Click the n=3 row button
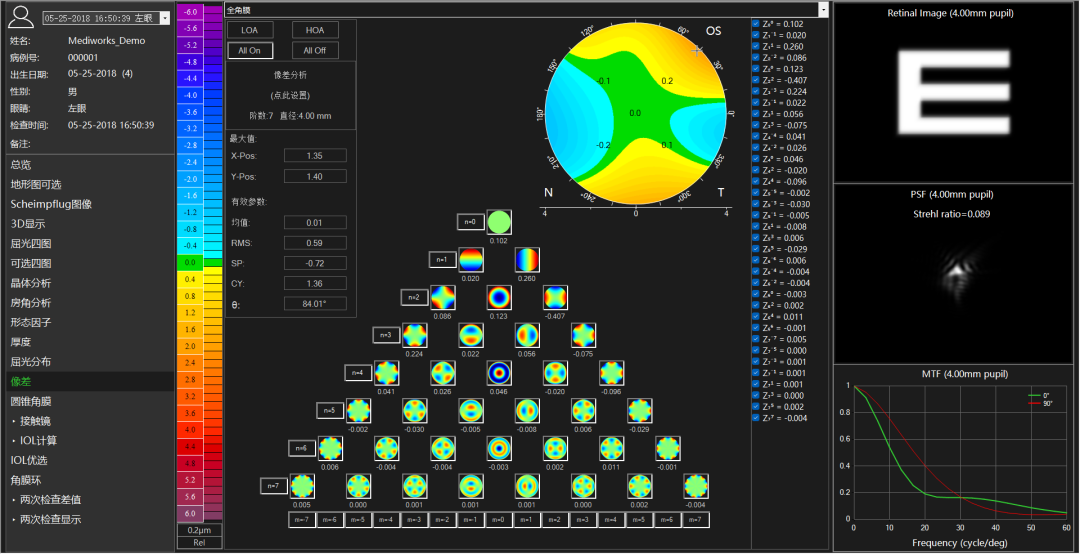The width and height of the screenshot is (1080, 554). coord(386,336)
